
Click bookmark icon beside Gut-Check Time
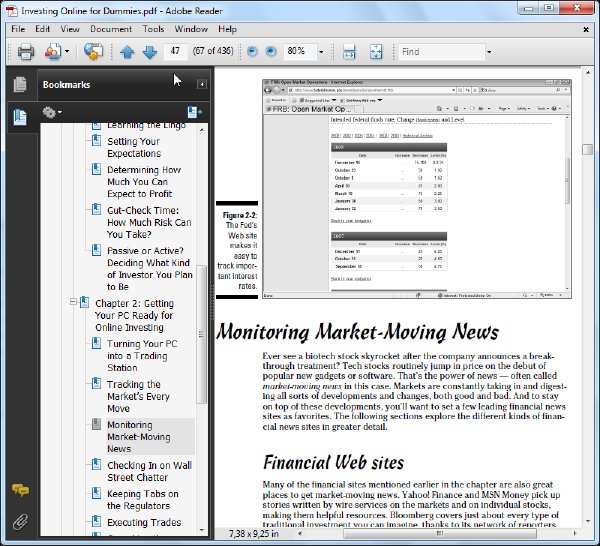click(96, 209)
